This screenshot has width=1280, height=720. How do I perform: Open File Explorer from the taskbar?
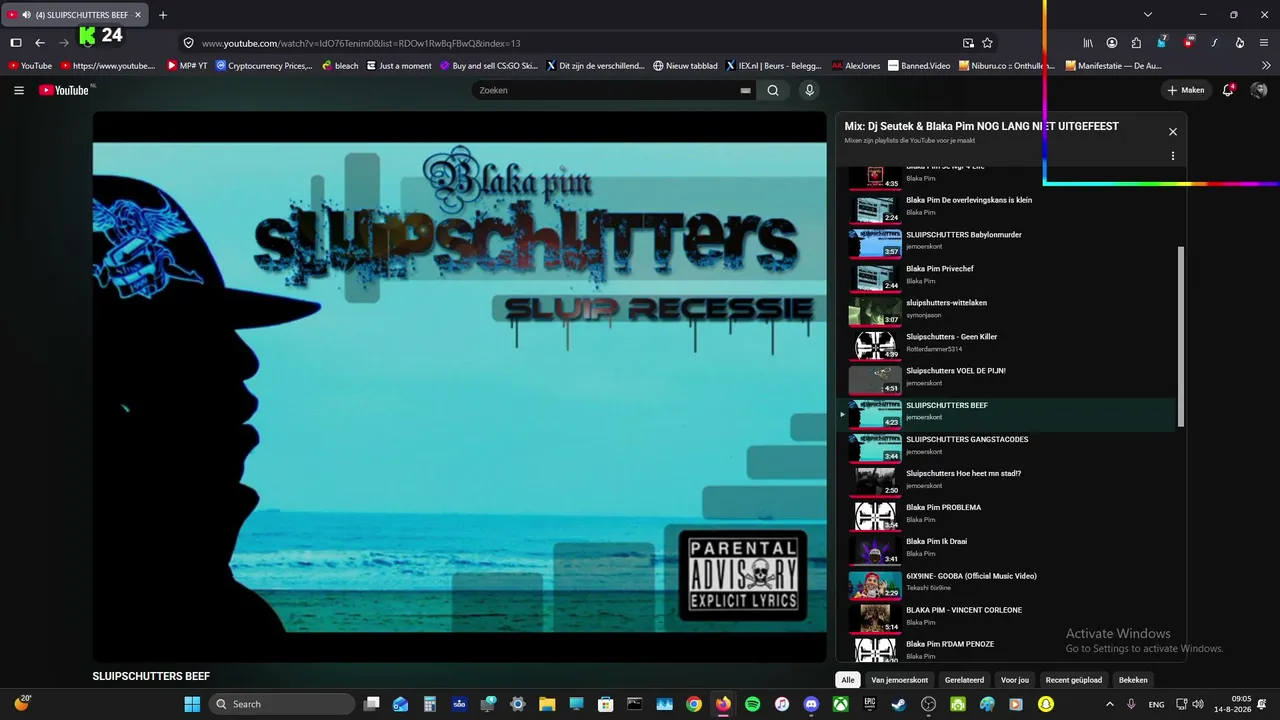click(547, 704)
